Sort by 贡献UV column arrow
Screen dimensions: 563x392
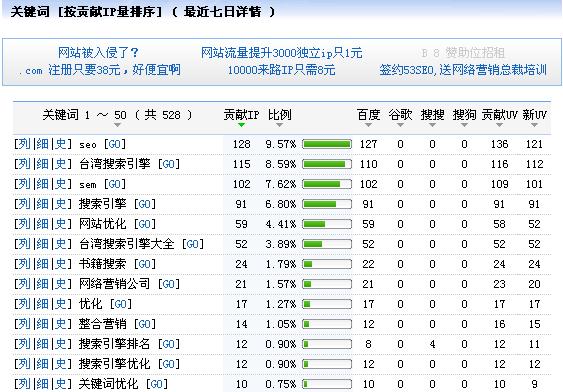499,125
